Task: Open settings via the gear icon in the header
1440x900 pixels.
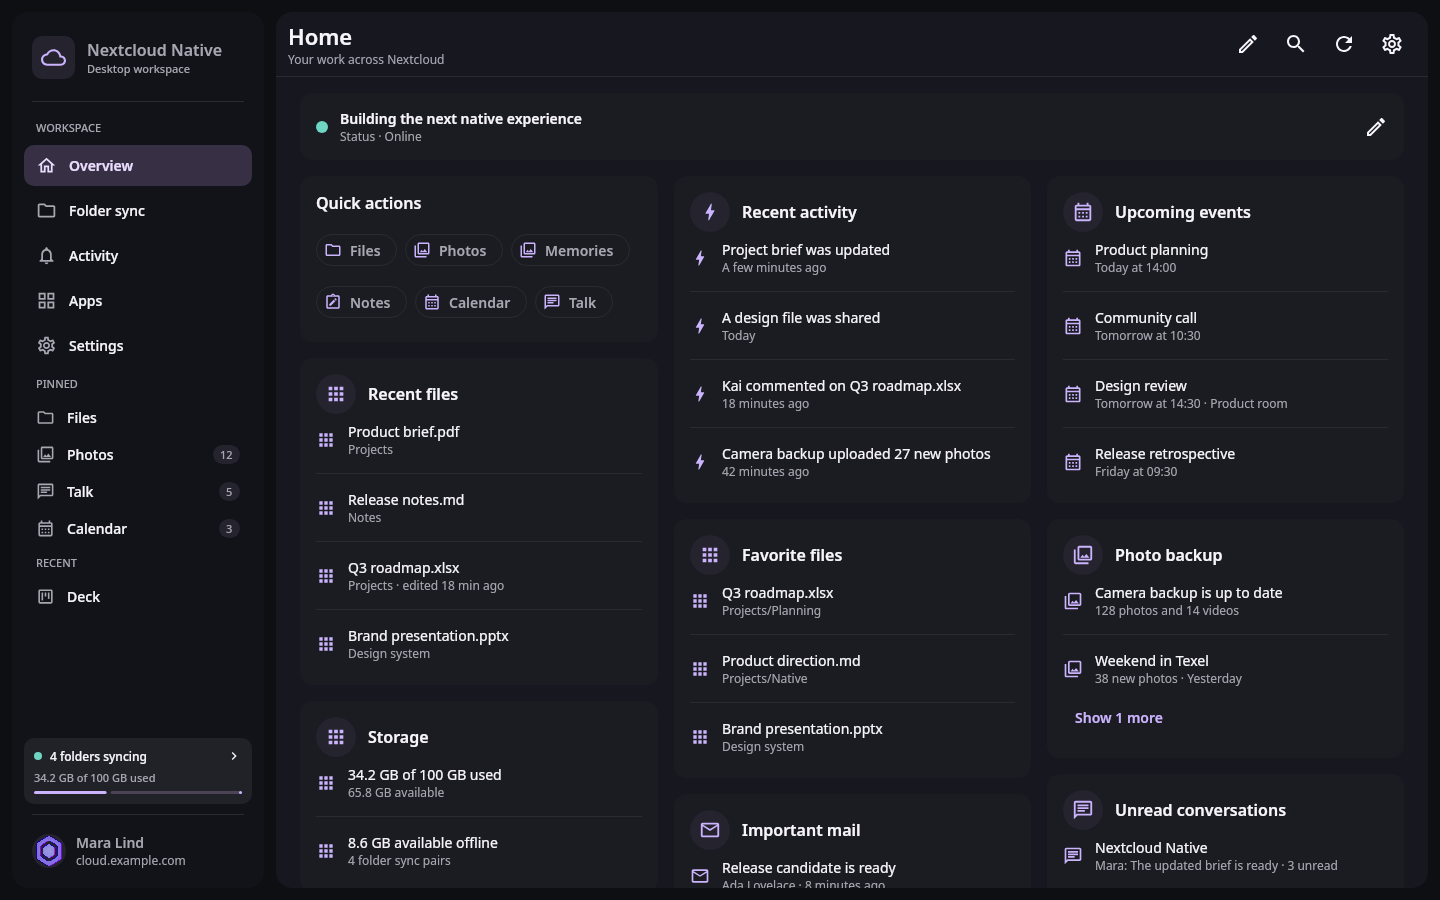Action: pyautogui.click(x=1392, y=44)
